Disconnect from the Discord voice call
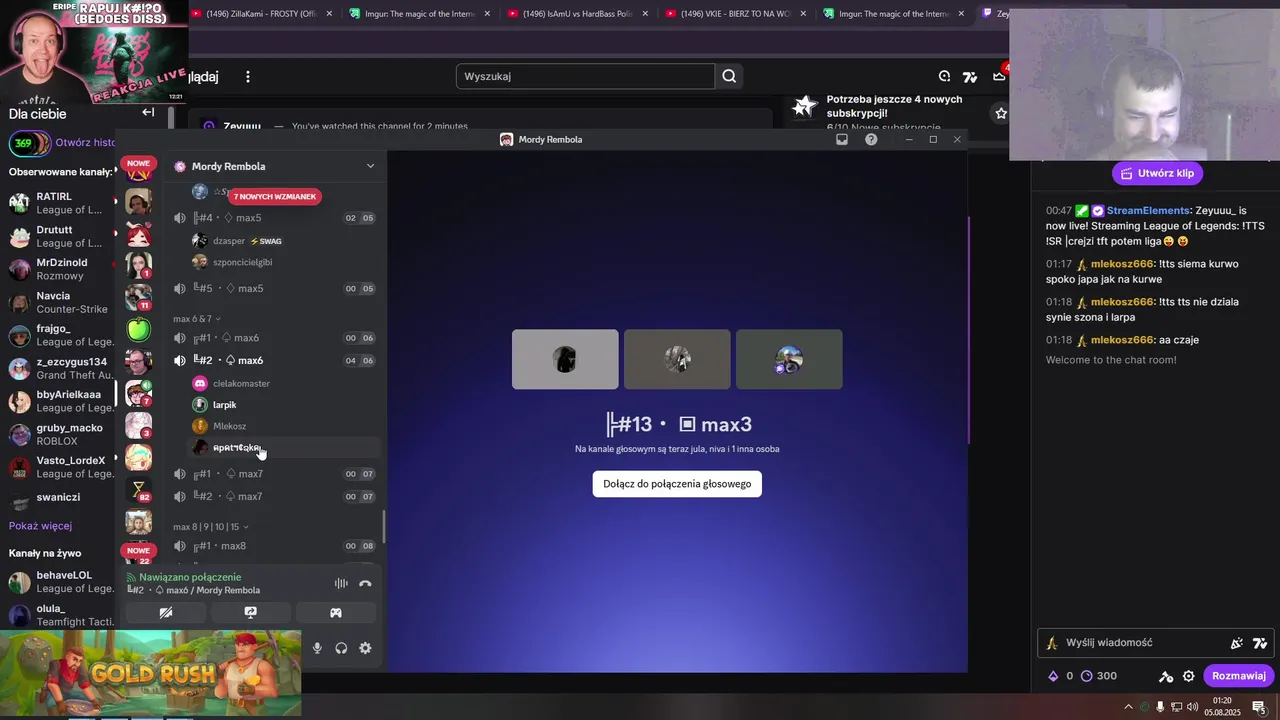This screenshot has width=1280, height=720. tap(365, 584)
